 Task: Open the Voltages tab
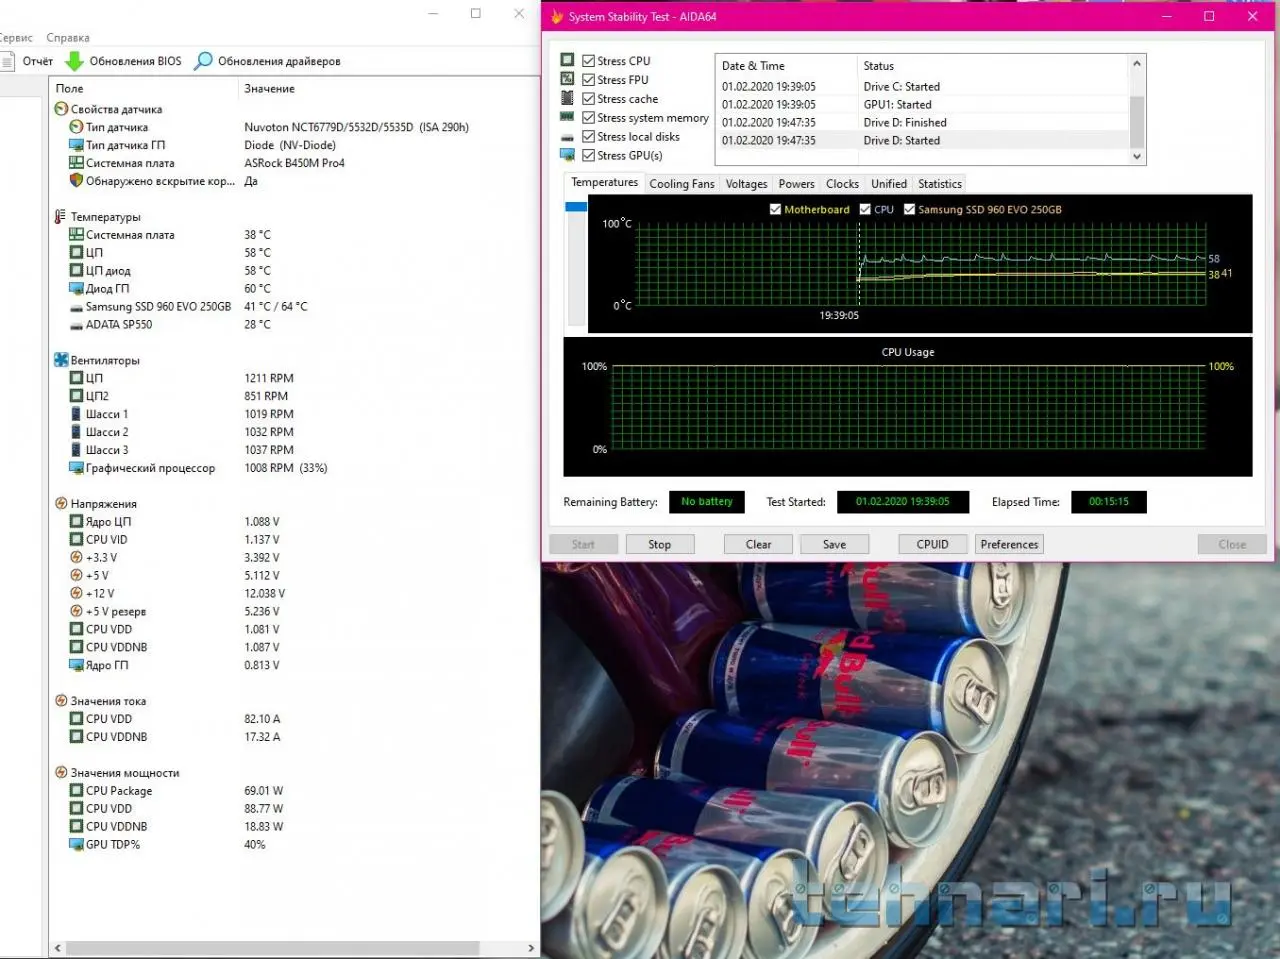click(x=746, y=184)
